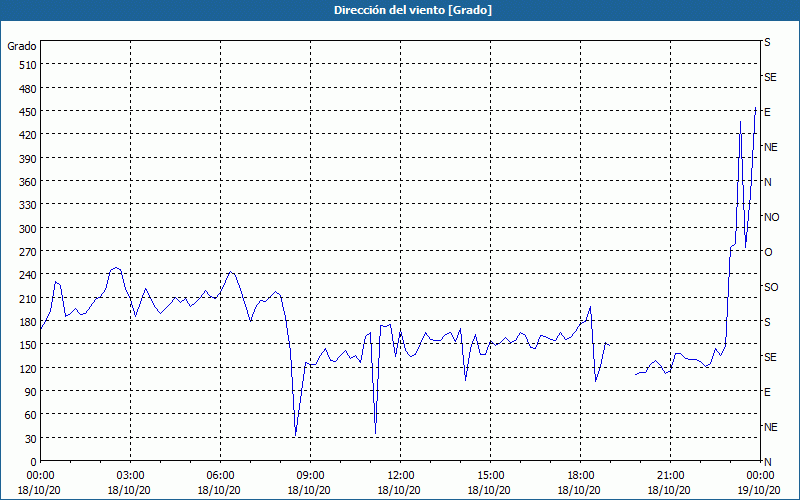
Task: Select the E compass label at the 450 gridline
Action: tap(767, 112)
